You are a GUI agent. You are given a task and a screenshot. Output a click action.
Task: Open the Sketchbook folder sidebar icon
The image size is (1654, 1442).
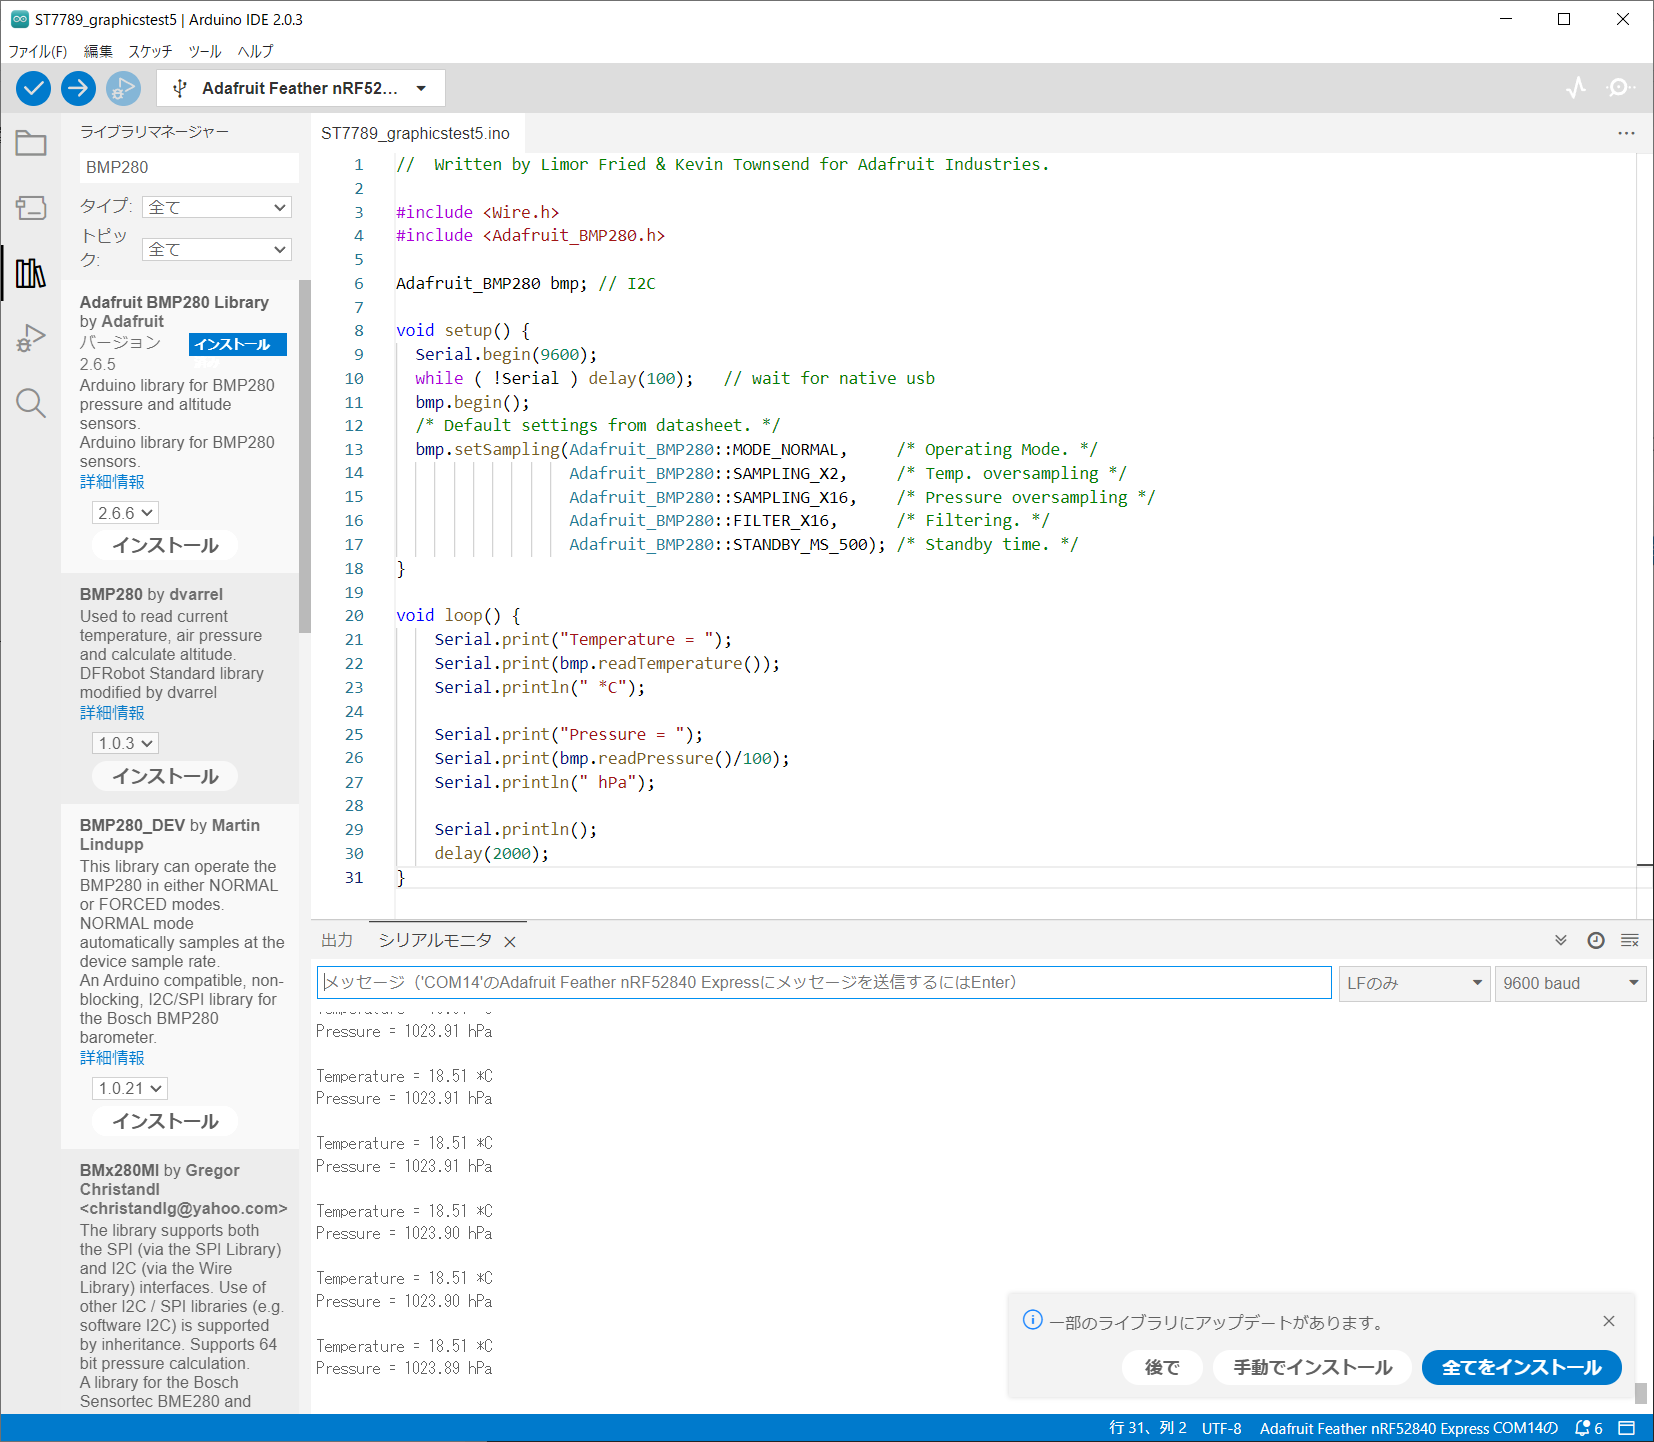click(30, 144)
